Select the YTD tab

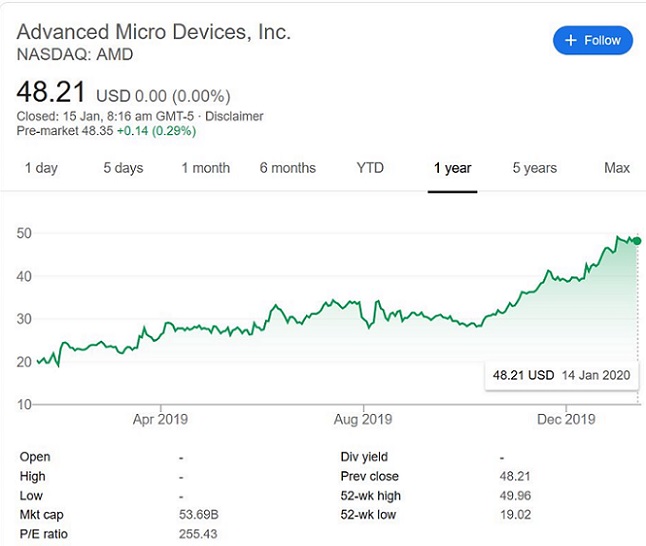370,168
